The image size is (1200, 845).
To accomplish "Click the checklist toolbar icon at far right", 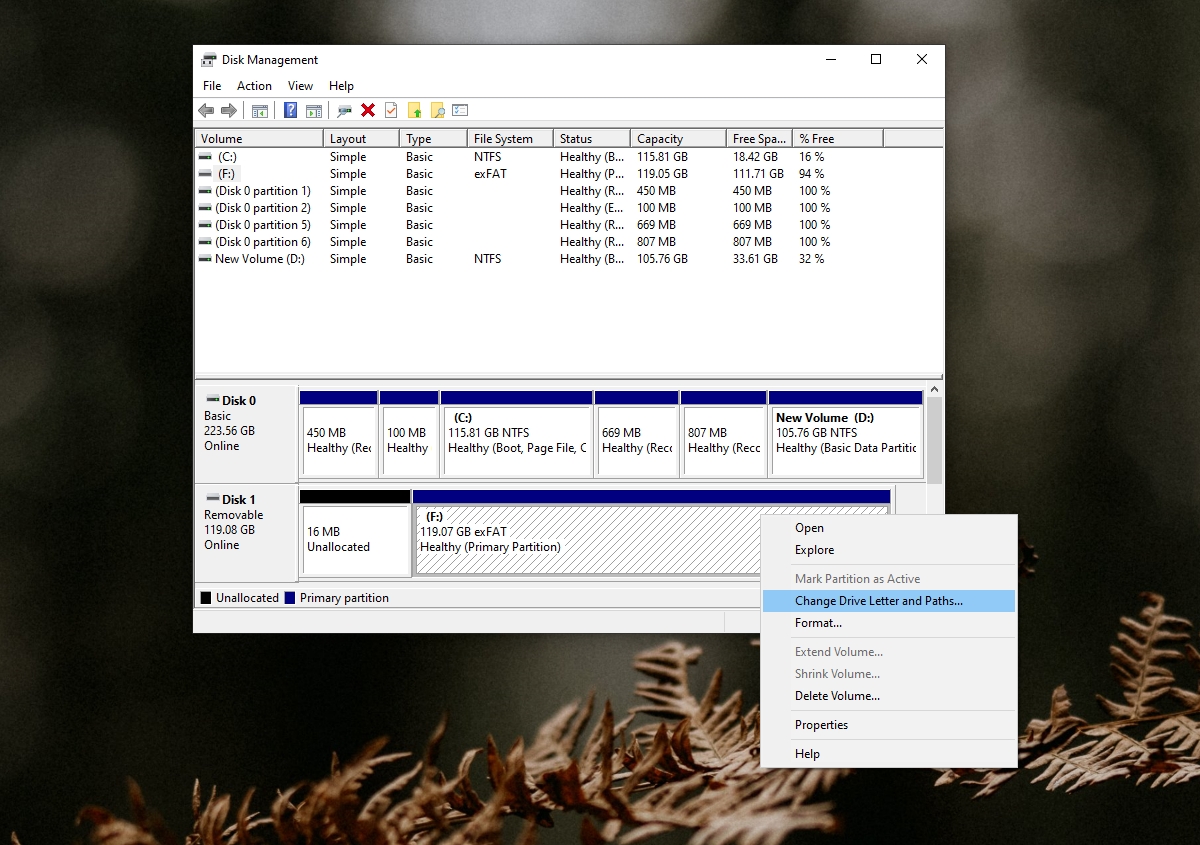I will click(x=460, y=110).
